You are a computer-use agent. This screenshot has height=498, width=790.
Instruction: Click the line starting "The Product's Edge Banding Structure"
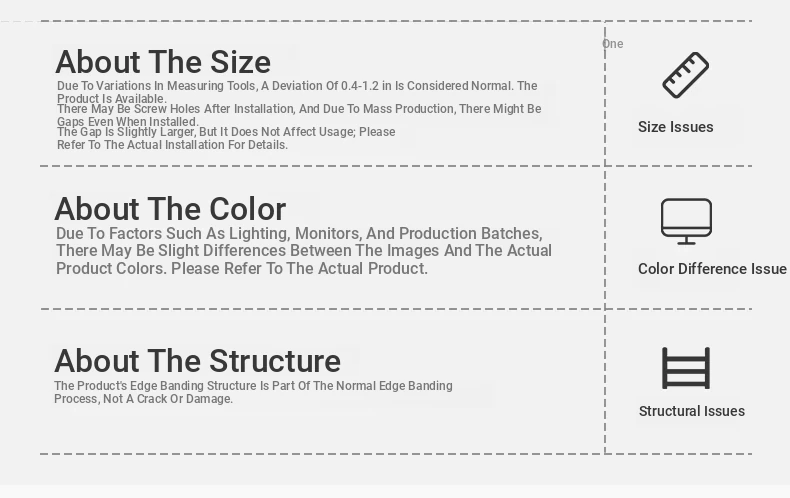coord(253,386)
